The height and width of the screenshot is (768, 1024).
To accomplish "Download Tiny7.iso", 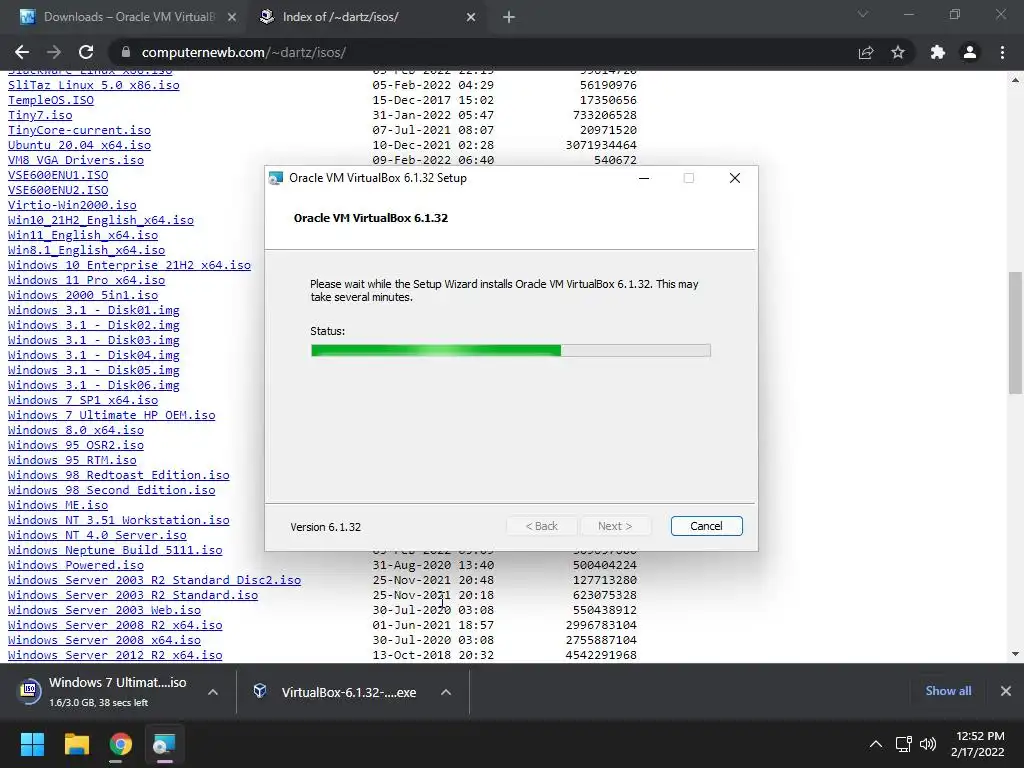I will point(40,115).
